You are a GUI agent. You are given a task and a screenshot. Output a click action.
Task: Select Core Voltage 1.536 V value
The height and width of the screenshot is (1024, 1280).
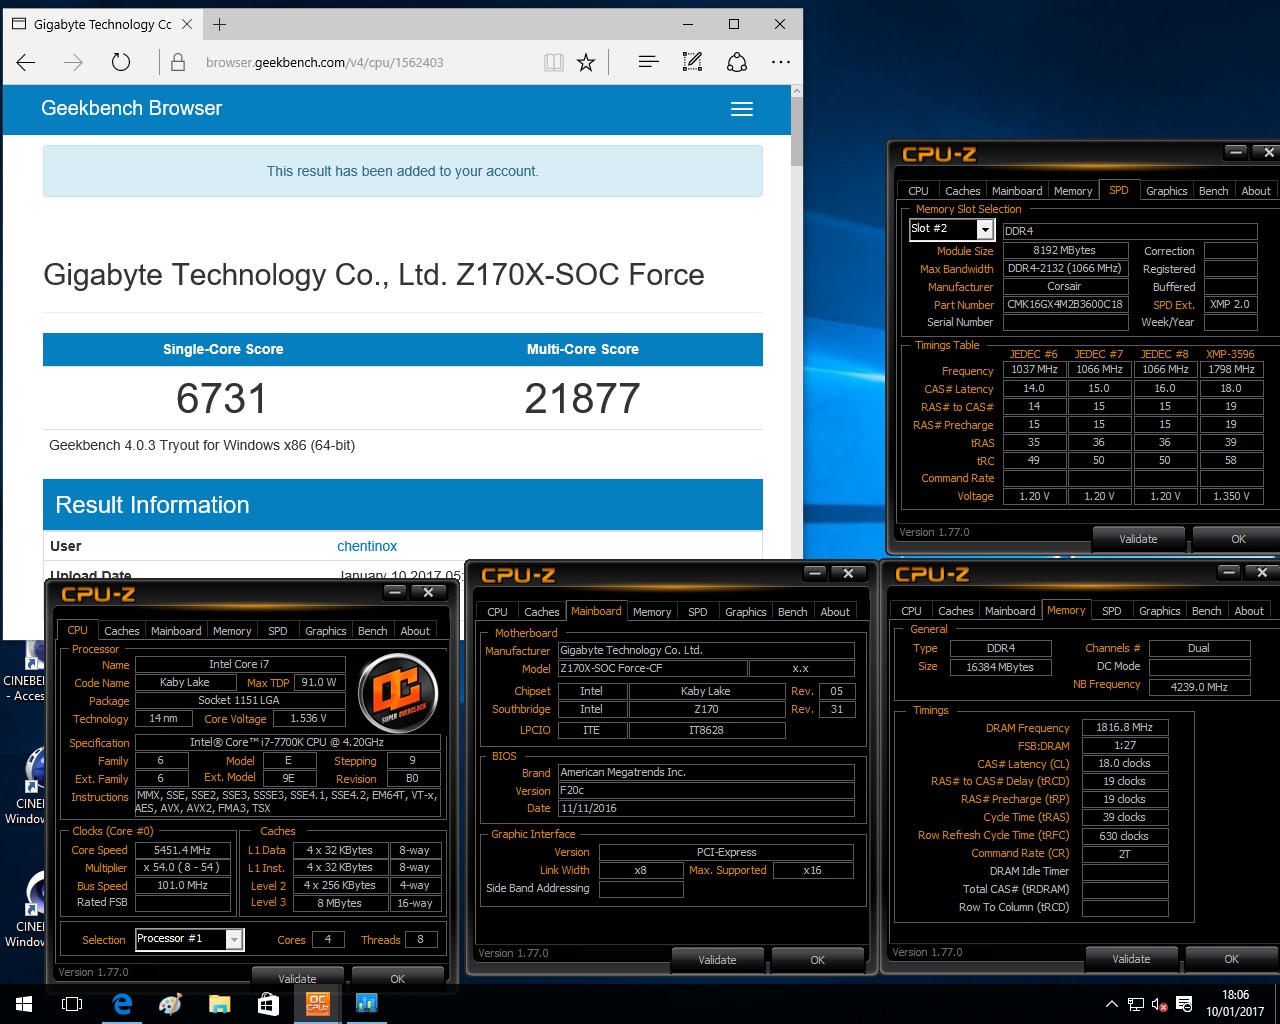click(x=308, y=718)
